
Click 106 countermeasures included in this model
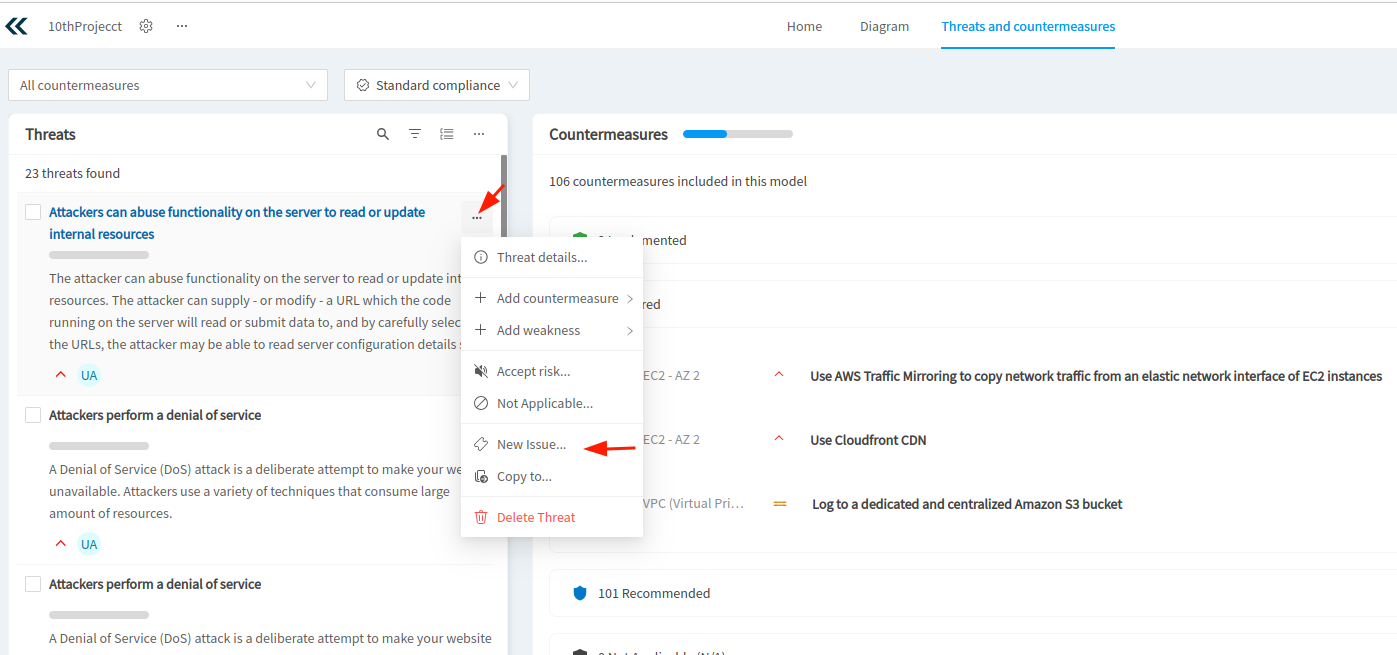[x=678, y=181]
